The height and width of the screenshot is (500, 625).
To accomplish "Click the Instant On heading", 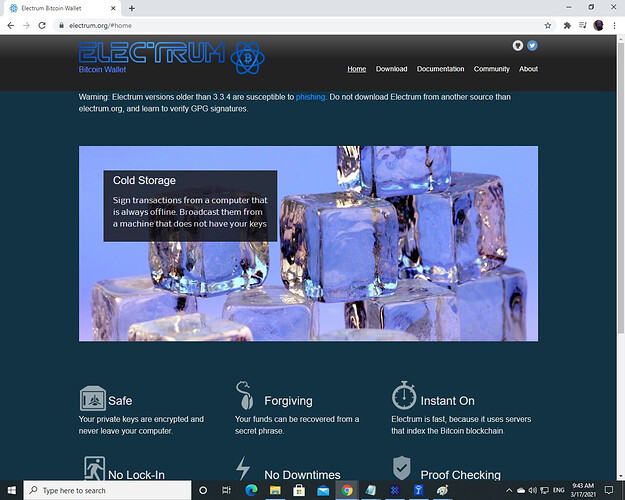I will coord(447,401).
